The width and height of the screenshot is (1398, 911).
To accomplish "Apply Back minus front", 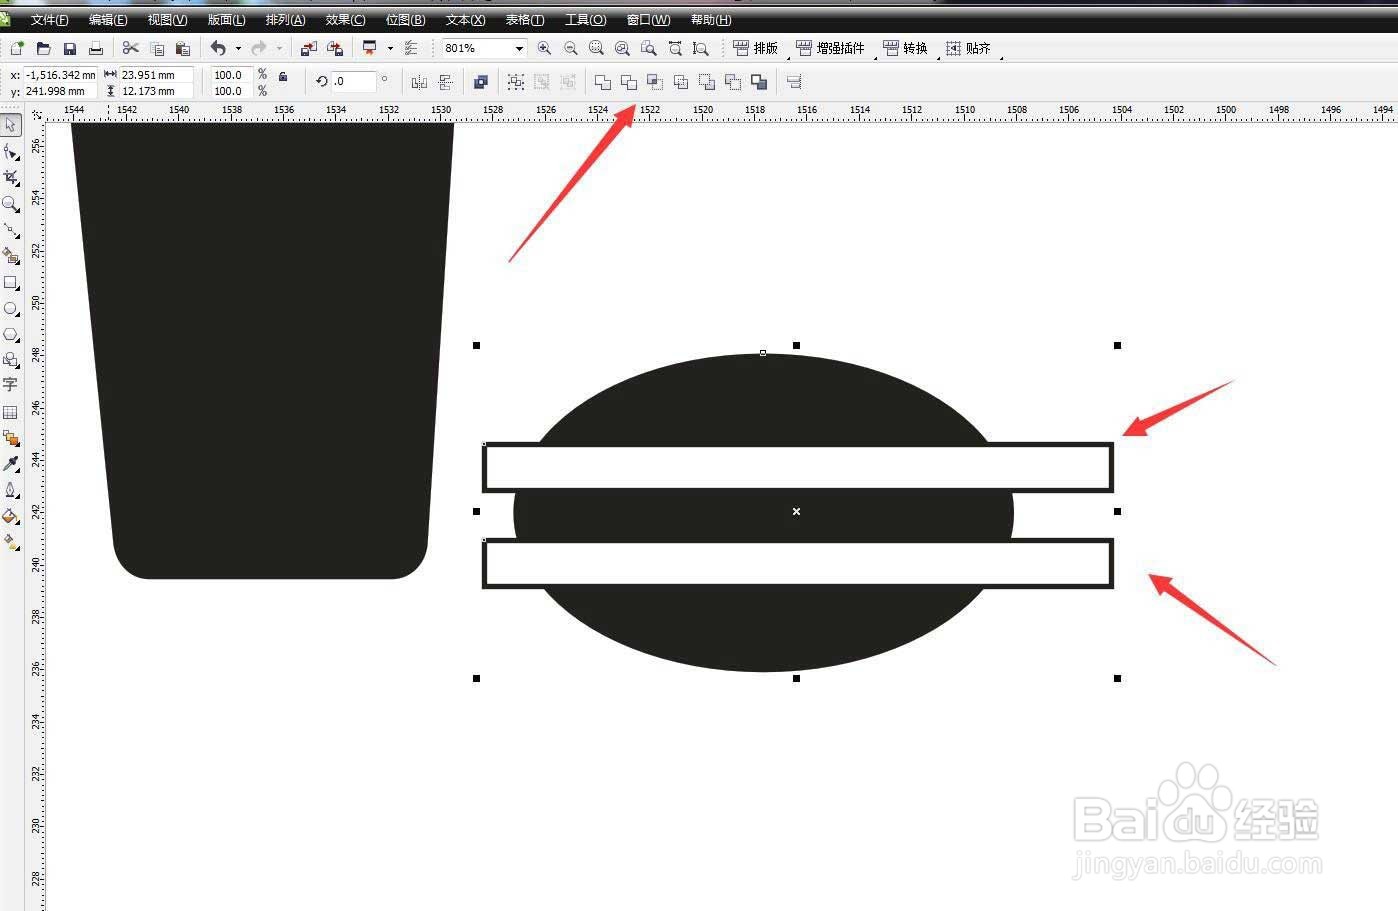I will pyautogui.click(x=733, y=82).
